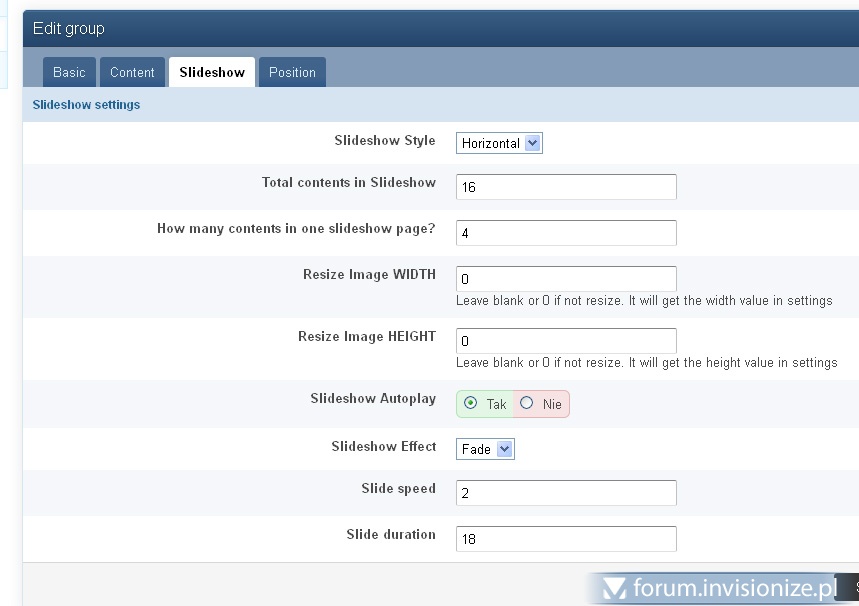
Task: Click the Slide duration text box
Action: [x=566, y=539]
